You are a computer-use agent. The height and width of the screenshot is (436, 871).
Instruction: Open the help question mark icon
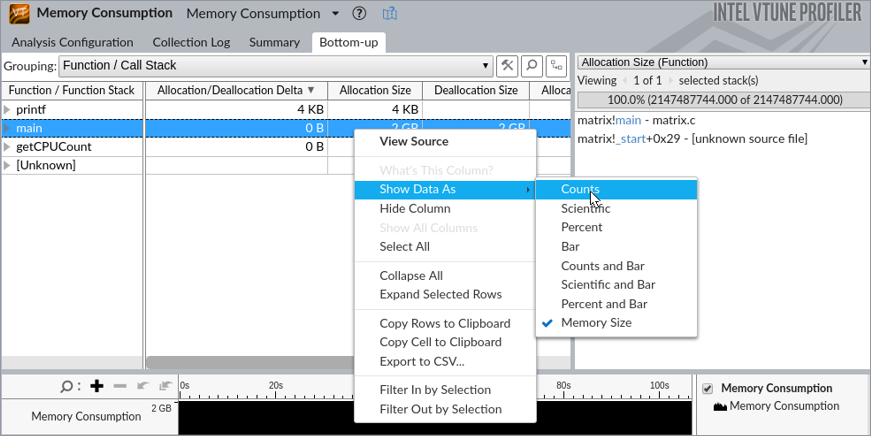(x=360, y=14)
